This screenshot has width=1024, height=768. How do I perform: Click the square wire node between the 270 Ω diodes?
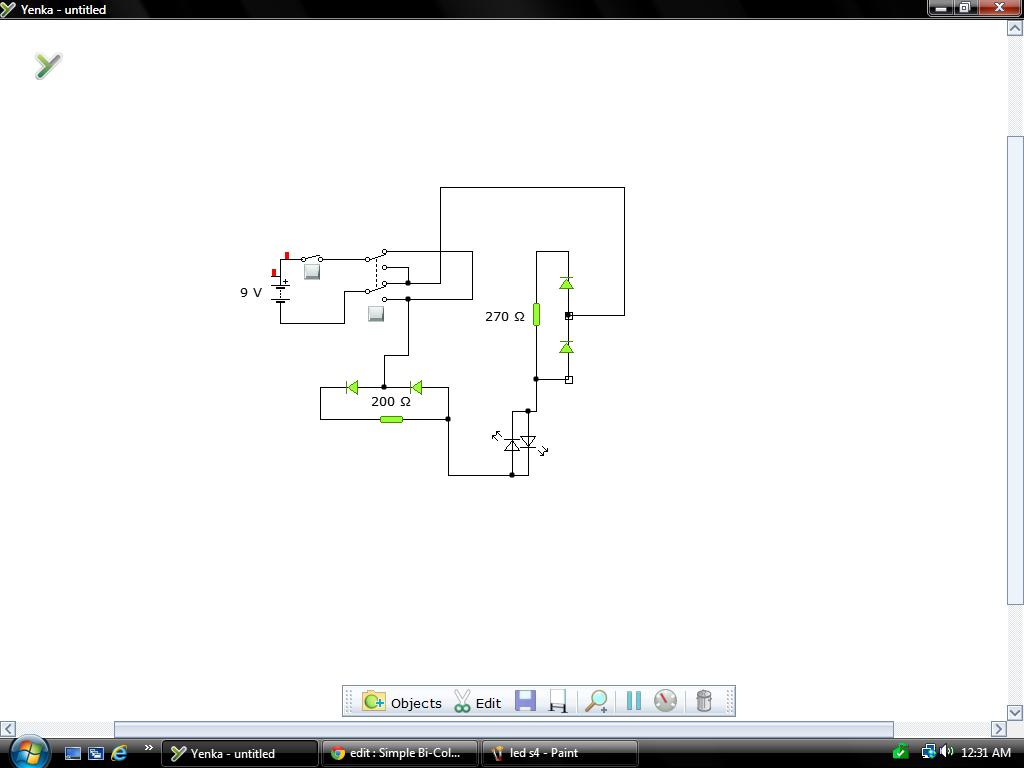569,315
